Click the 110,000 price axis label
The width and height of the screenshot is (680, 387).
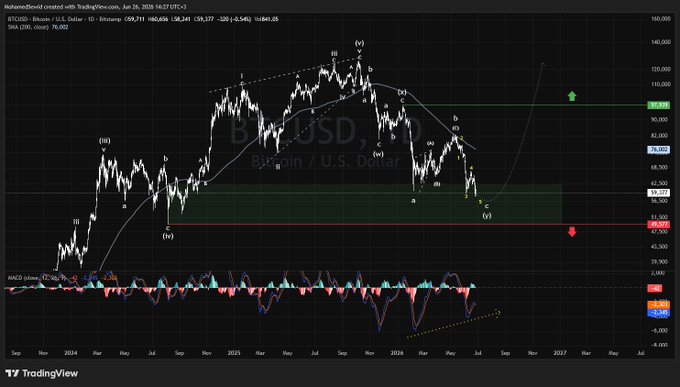coord(661,84)
